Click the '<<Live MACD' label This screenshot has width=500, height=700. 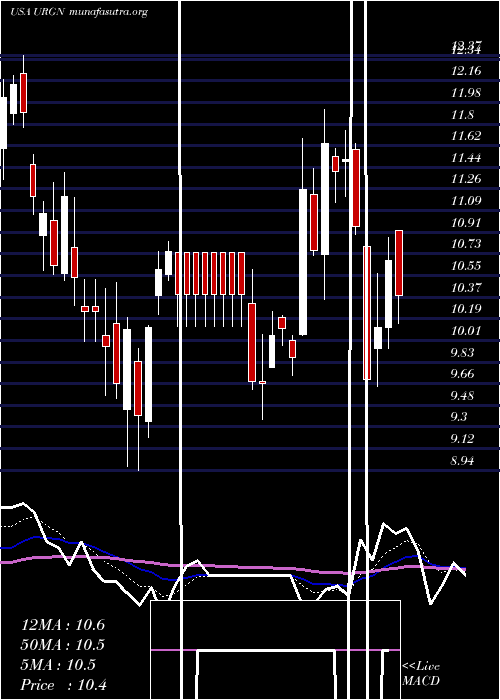(x=421, y=673)
